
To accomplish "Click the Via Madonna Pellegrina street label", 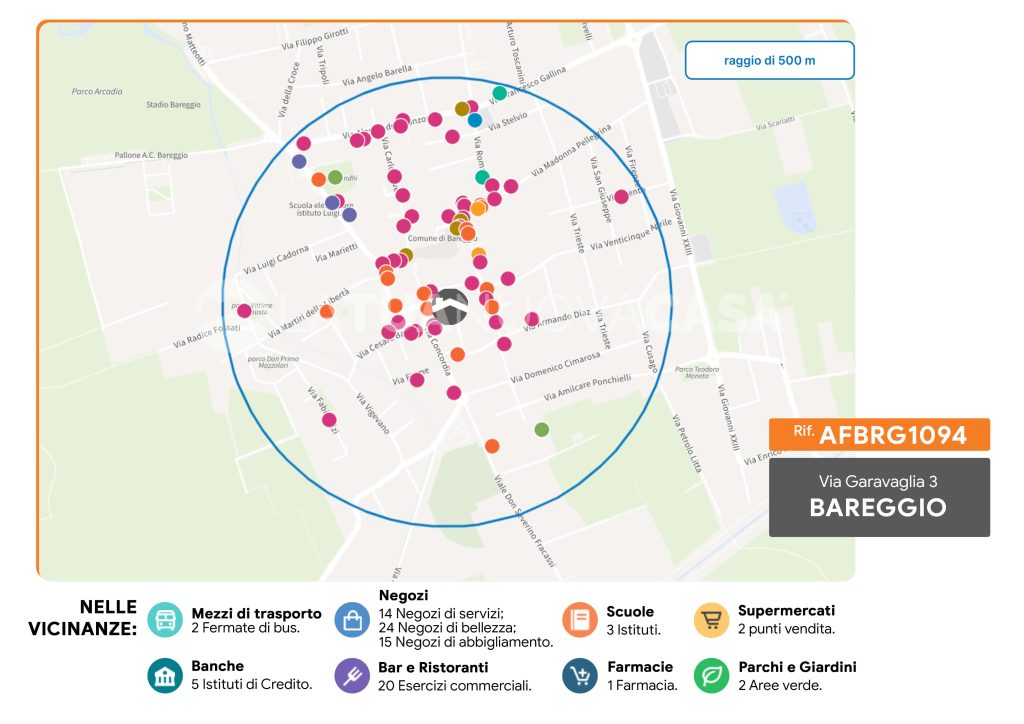I will 571,150.
